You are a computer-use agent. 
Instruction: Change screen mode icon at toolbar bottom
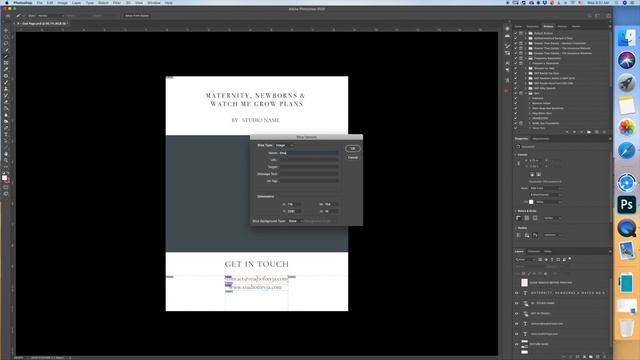[6, 194]
